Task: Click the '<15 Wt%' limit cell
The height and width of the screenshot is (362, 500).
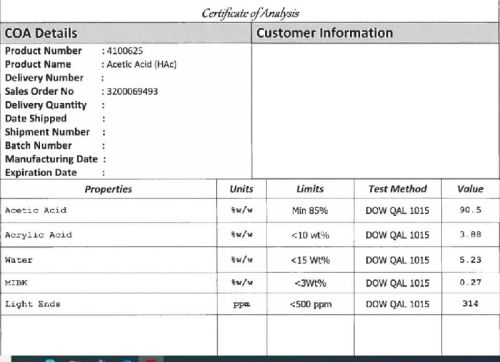Action: pyautogui.click(x=310, y=260)
